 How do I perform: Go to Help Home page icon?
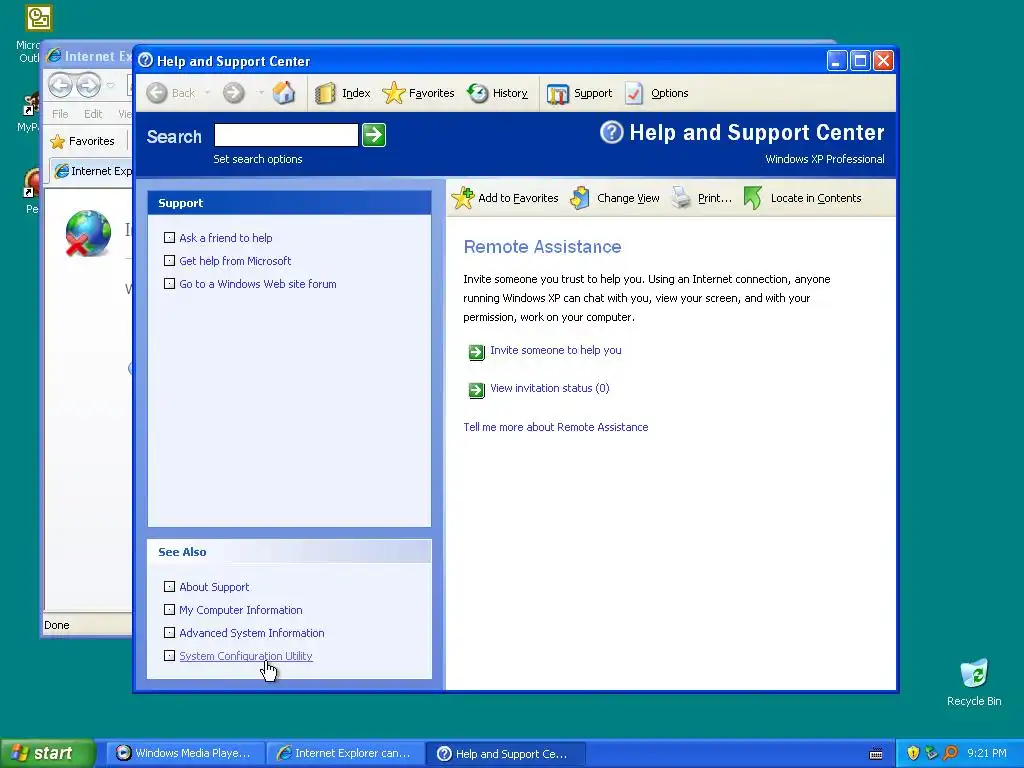point(284,93)
